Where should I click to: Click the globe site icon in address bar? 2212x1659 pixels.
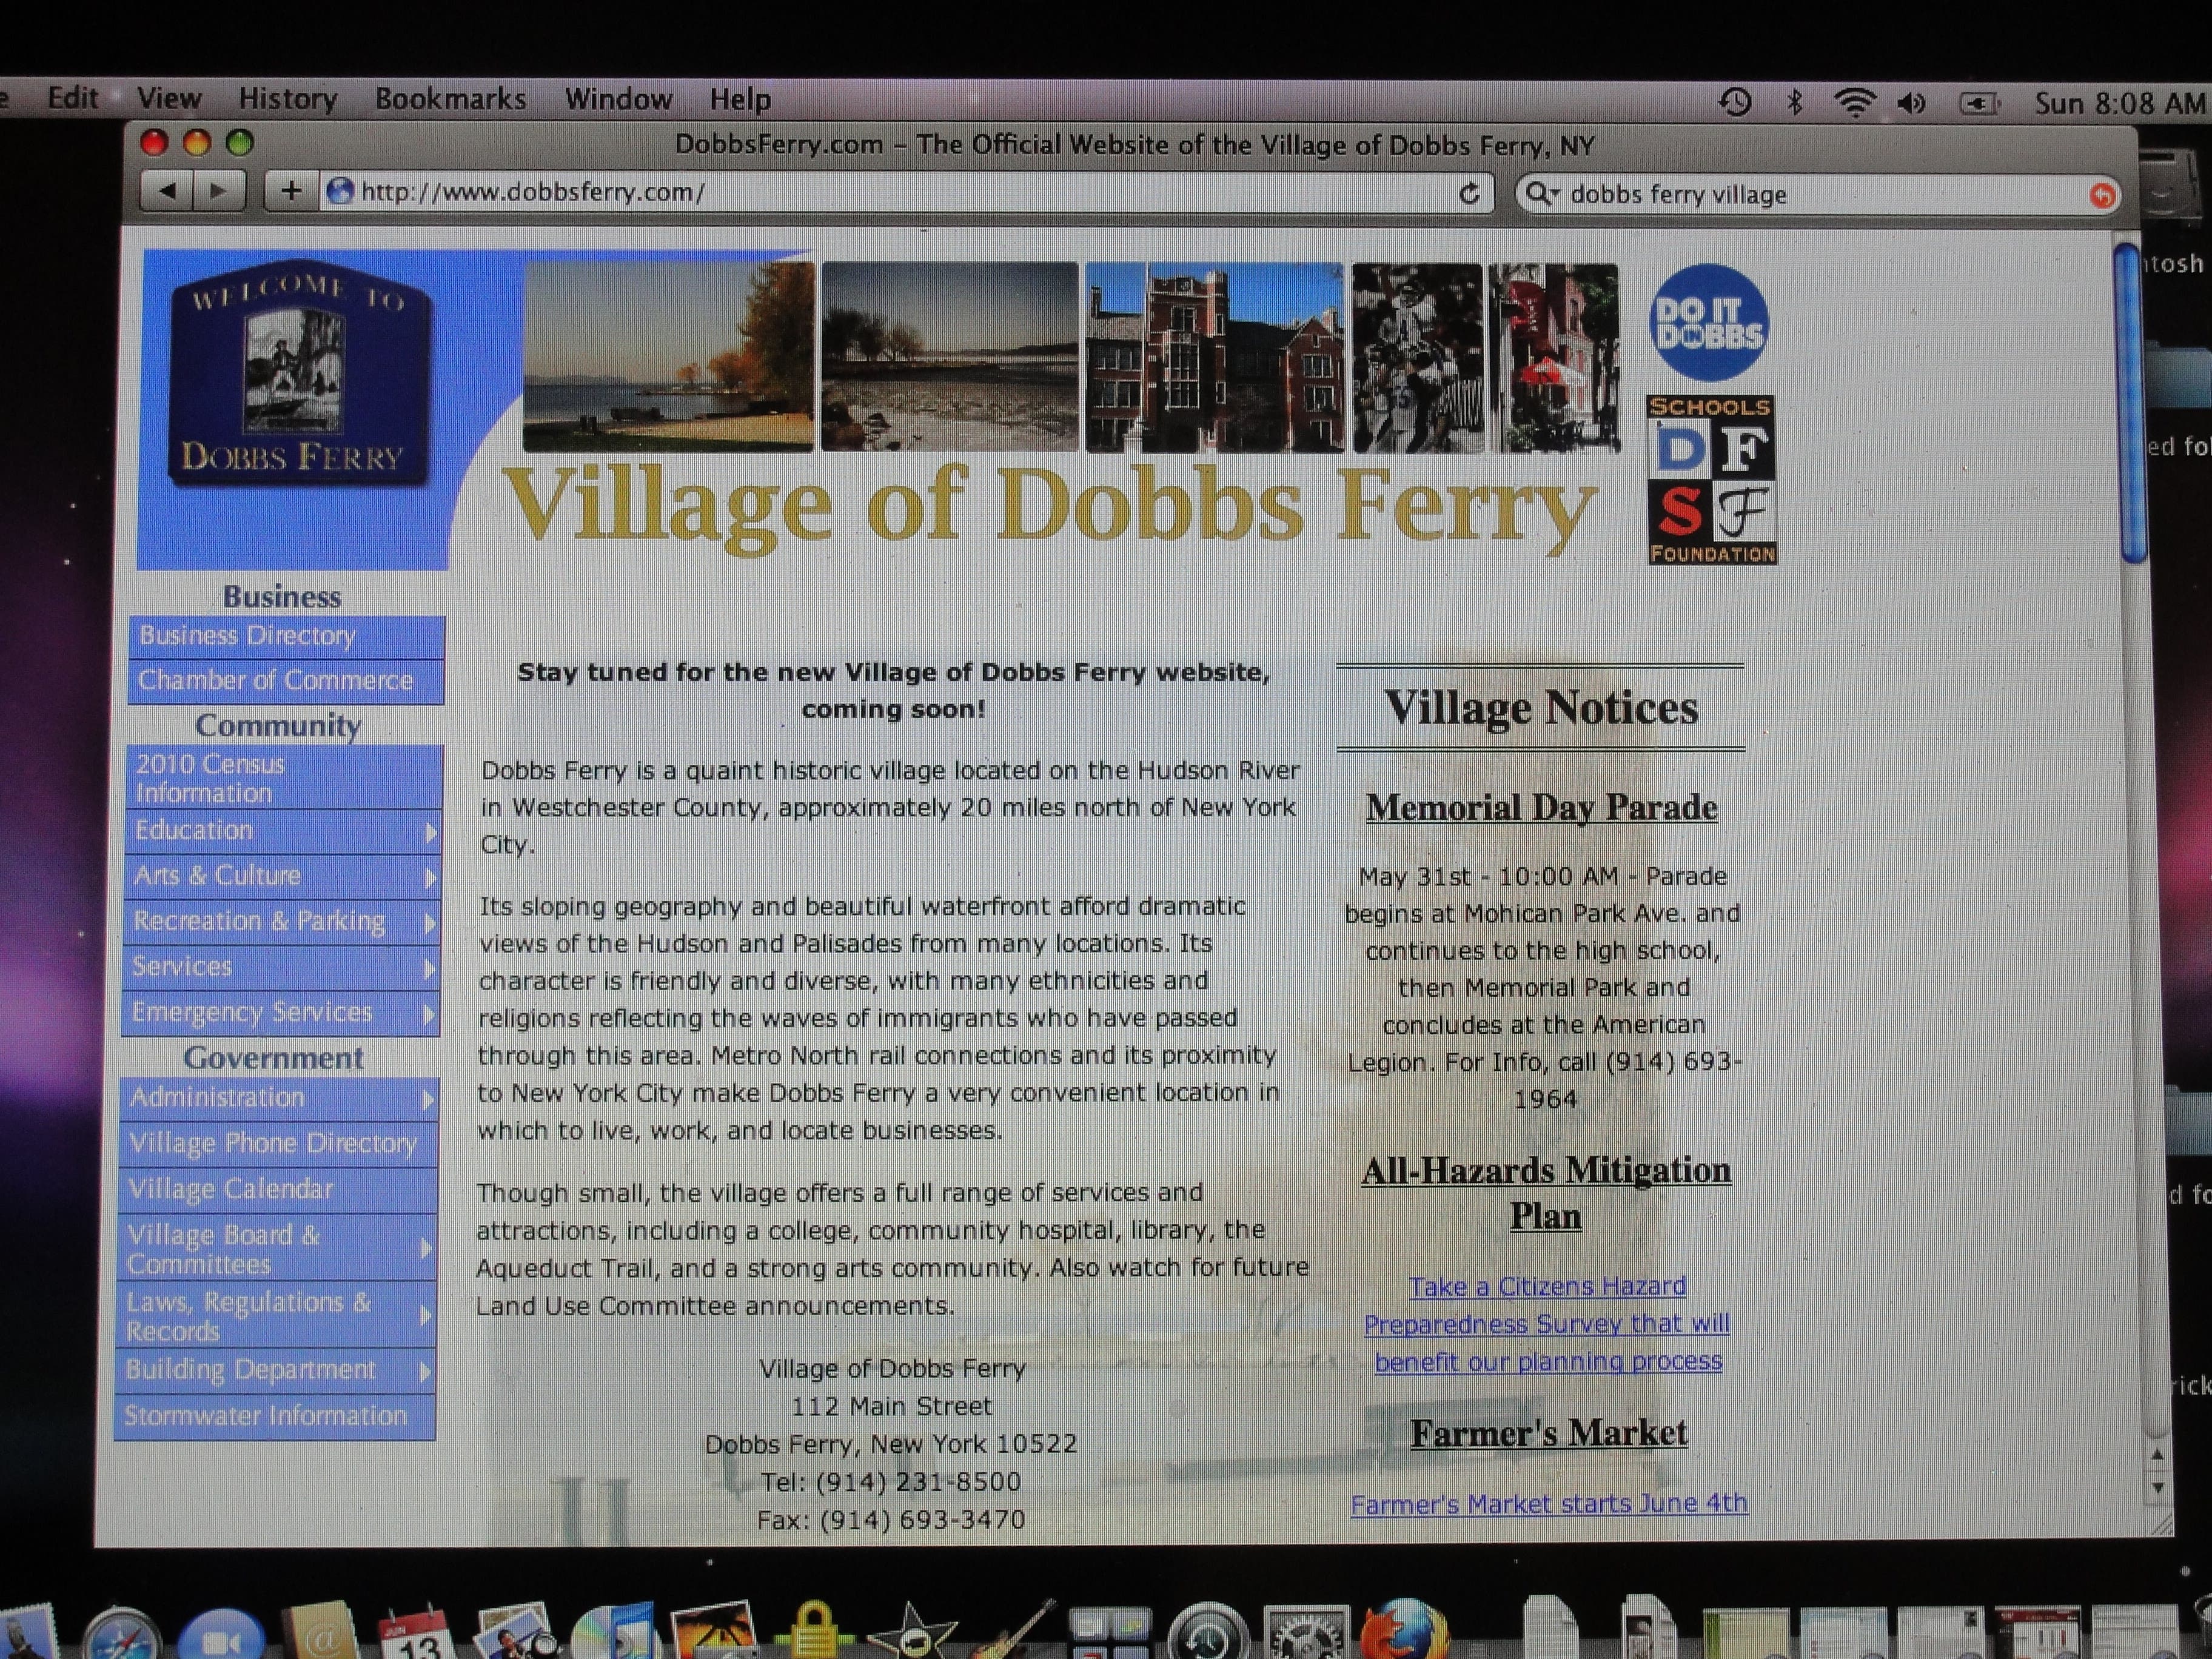pyautogui.click(x=340, y=190)
